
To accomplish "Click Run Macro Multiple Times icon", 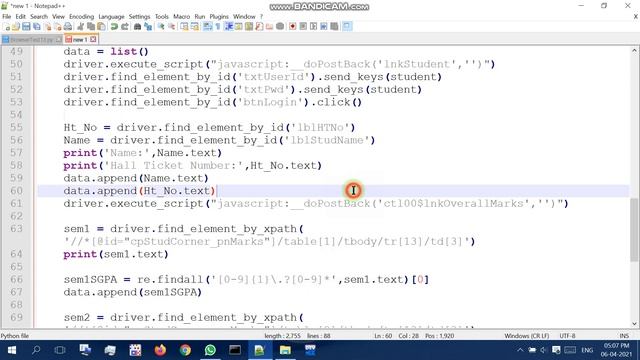I will 324,27.
